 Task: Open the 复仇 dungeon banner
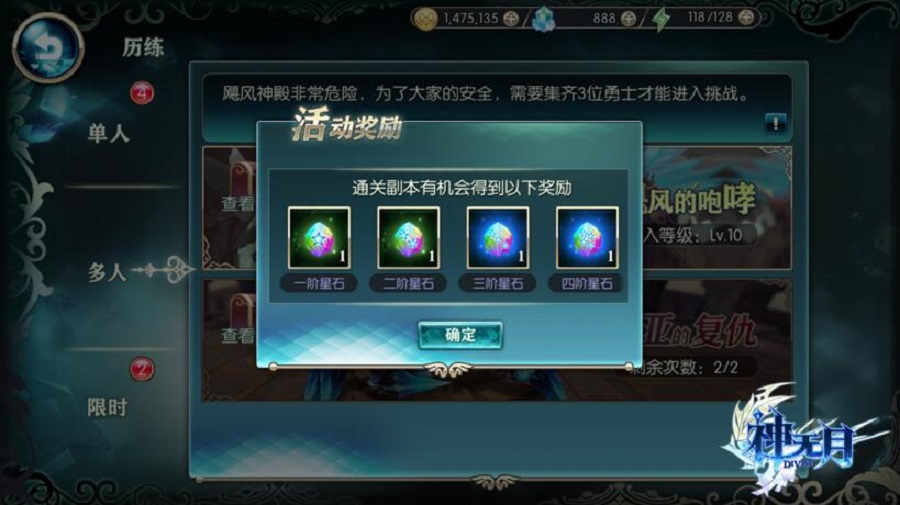[717, 340]
